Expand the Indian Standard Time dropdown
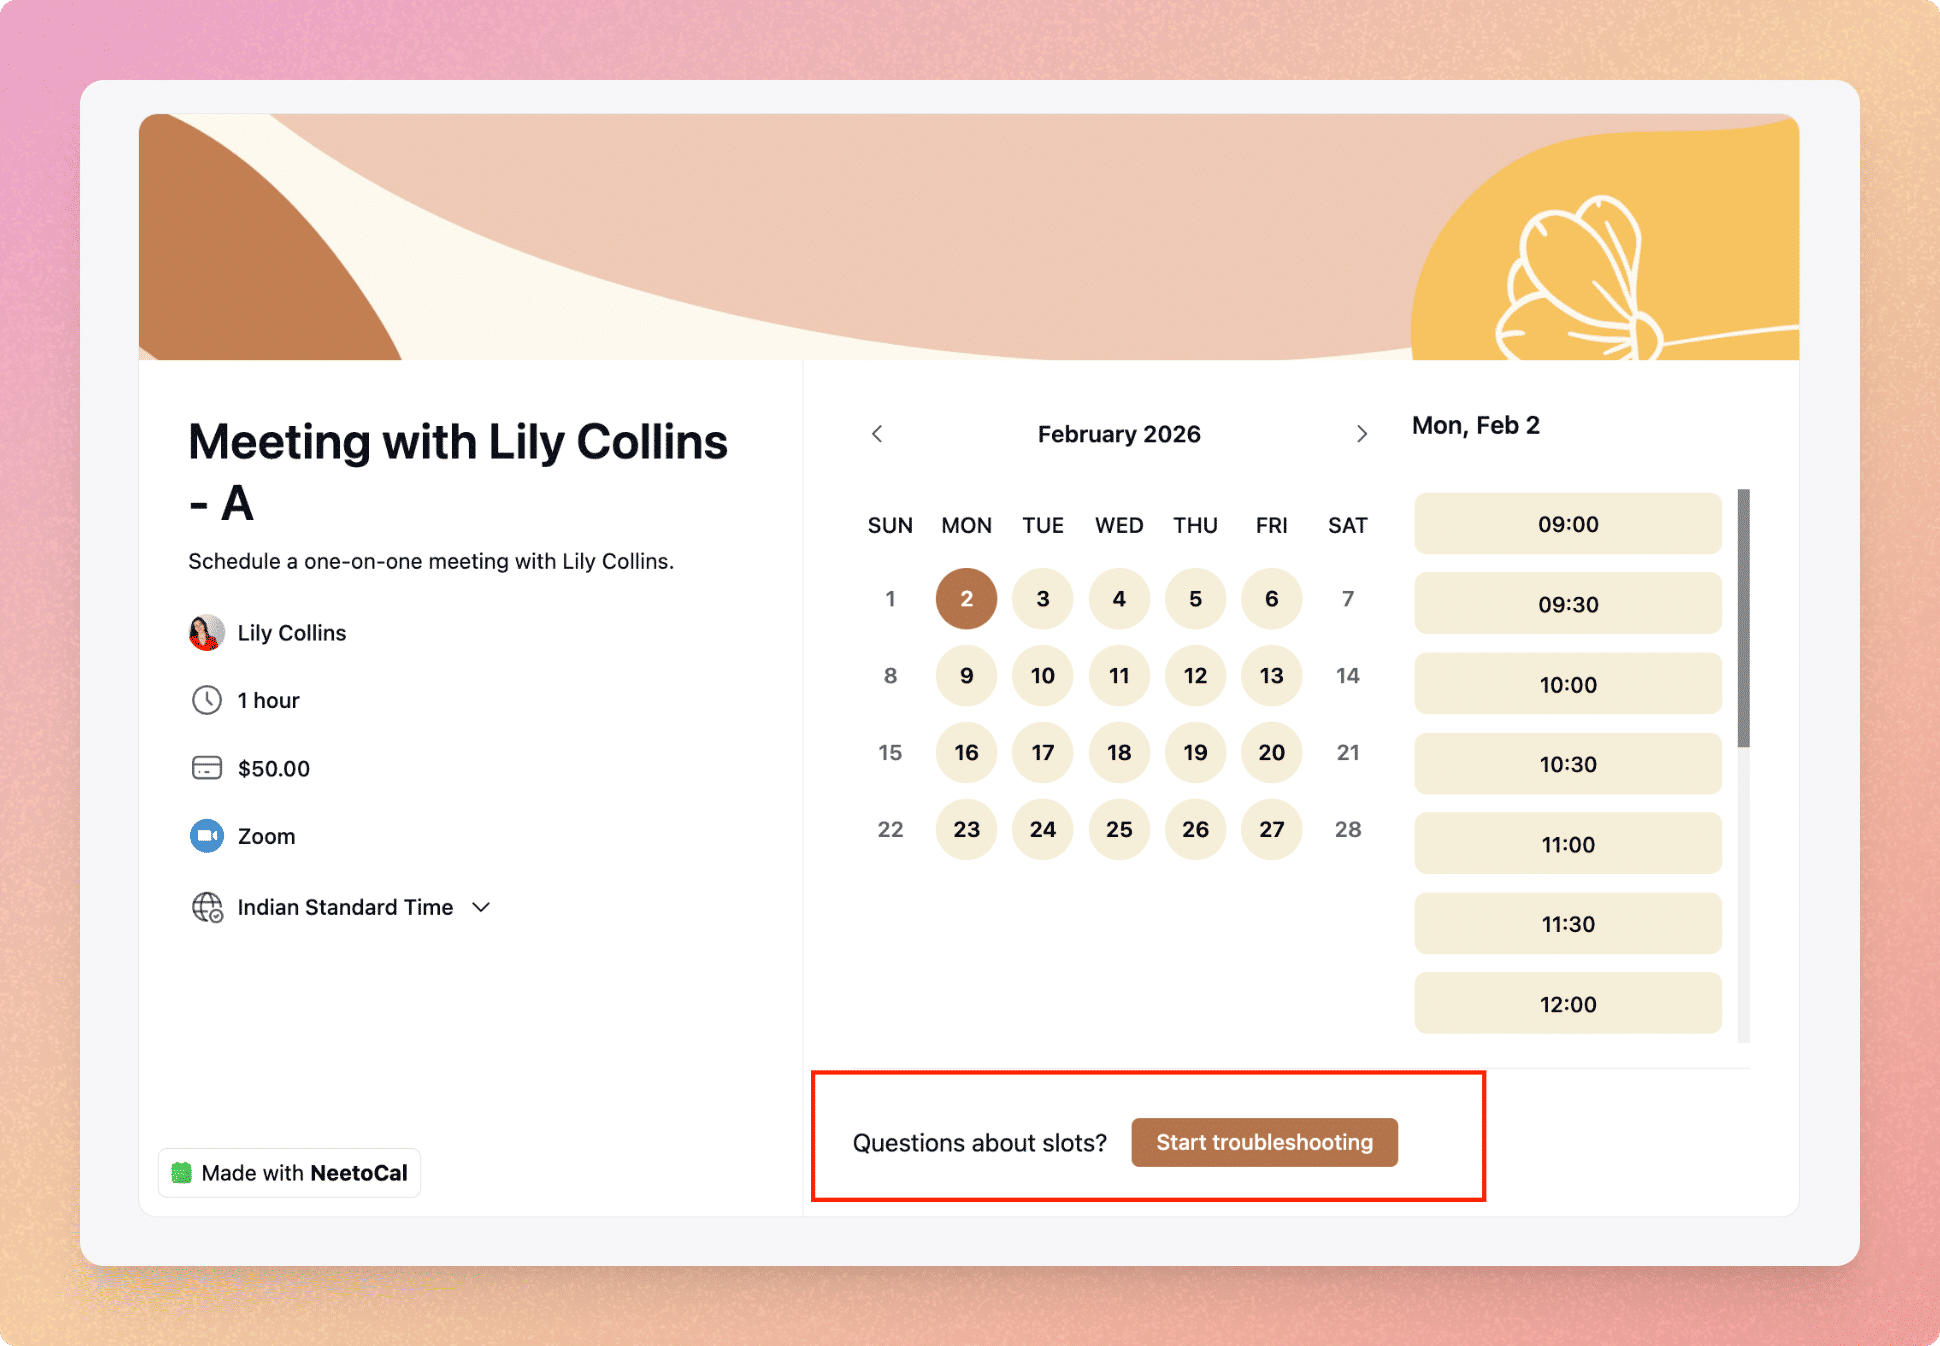 click(481, 907)
